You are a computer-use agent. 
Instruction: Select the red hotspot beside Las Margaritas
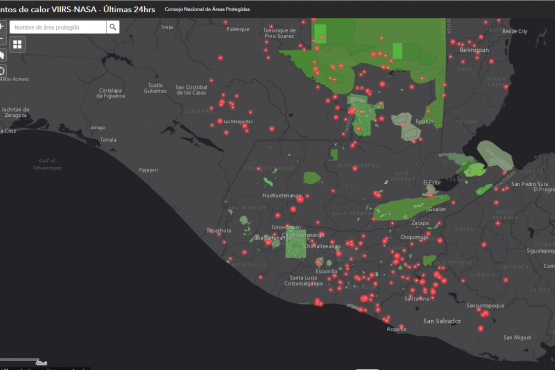(220, 121)
